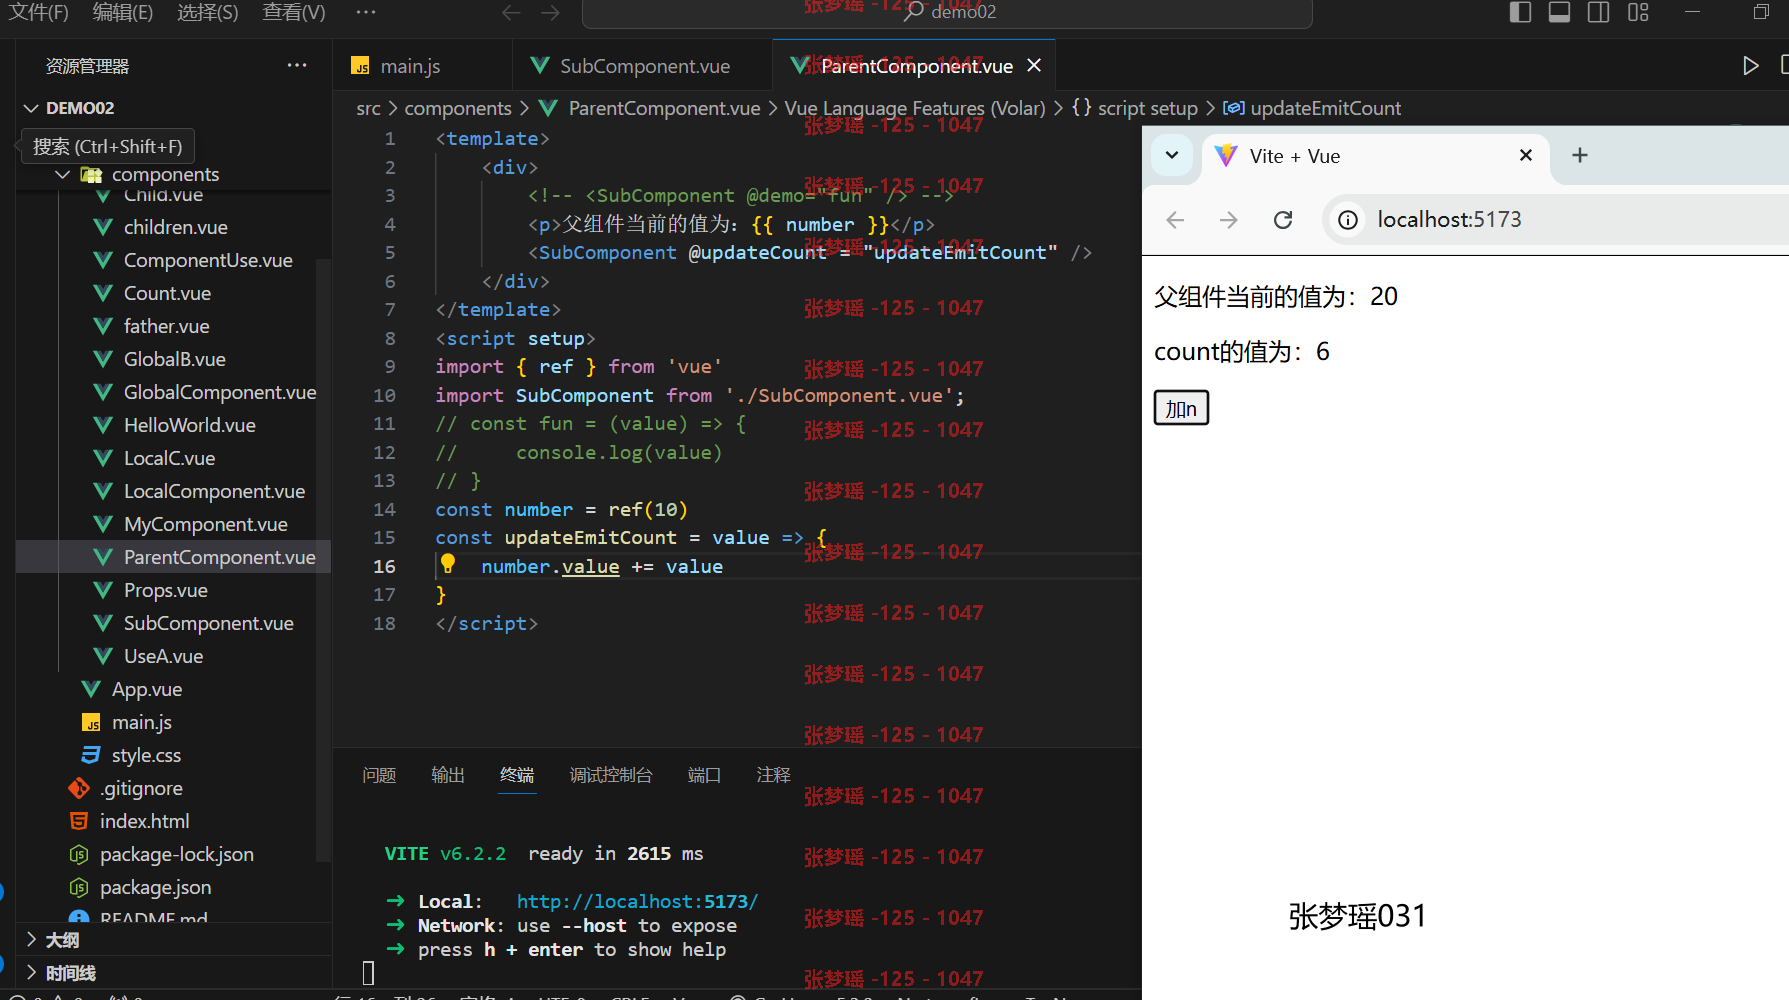Switch to the 注释 panel tab
The image size is (1789, 1000).
(773, 775)
